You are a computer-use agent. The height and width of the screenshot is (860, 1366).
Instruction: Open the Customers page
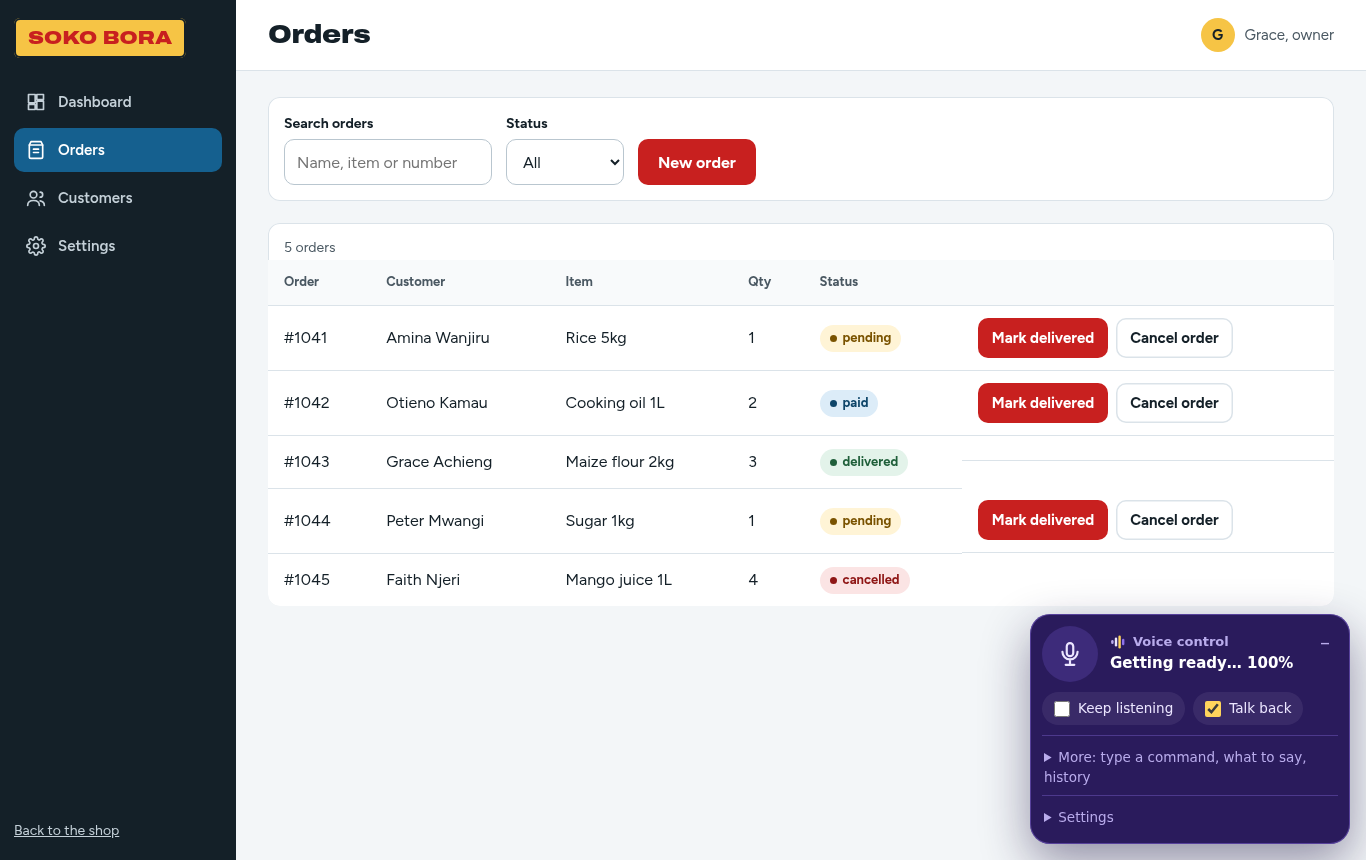point(118,198)
